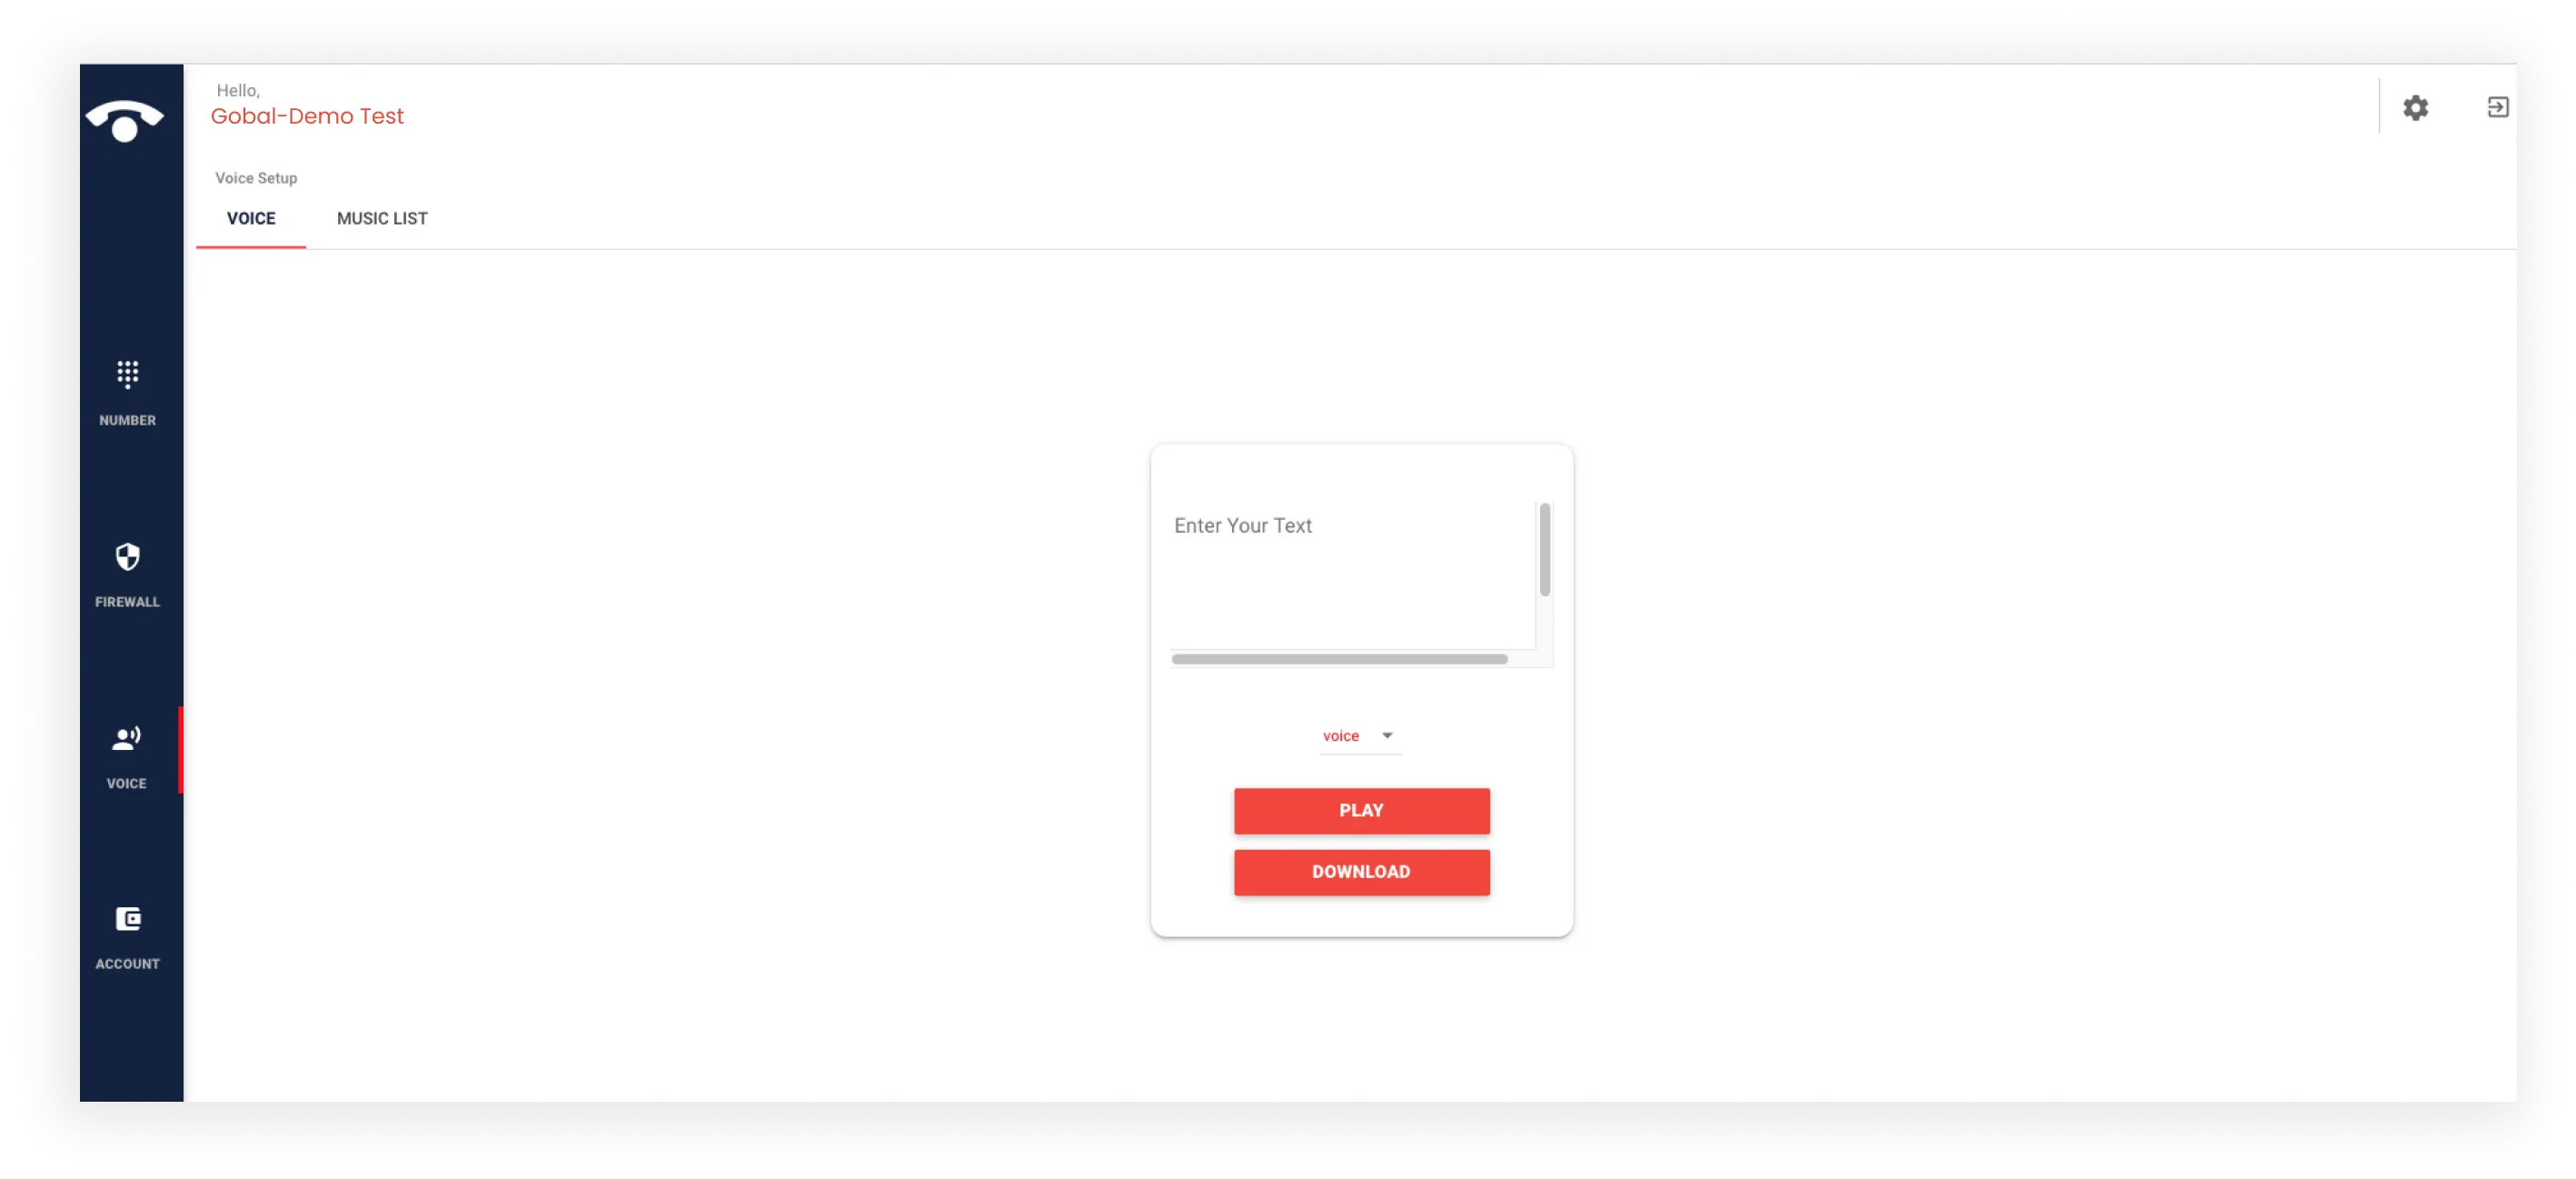Expand the voice dropdown selector

[1385, 735]
